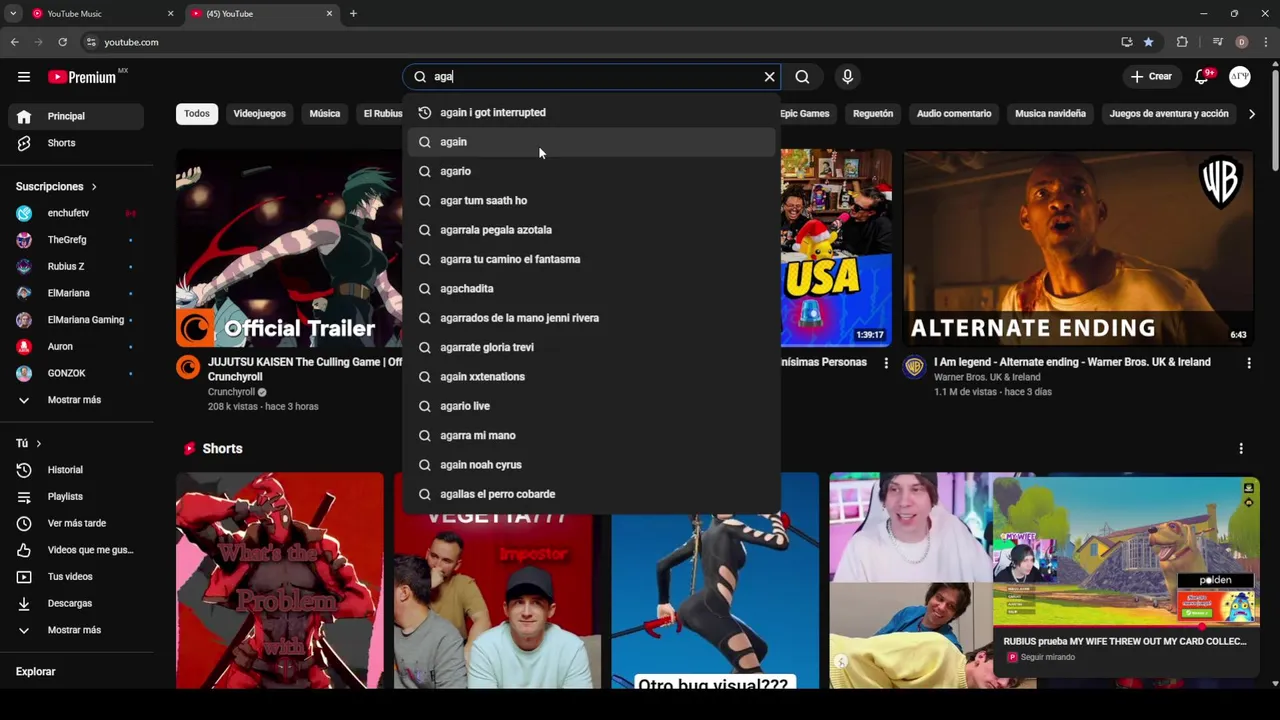Expand the Tú section
The width and height of the screenshot is (1280, 720).
pyautogui.click(x=28, y=443)
